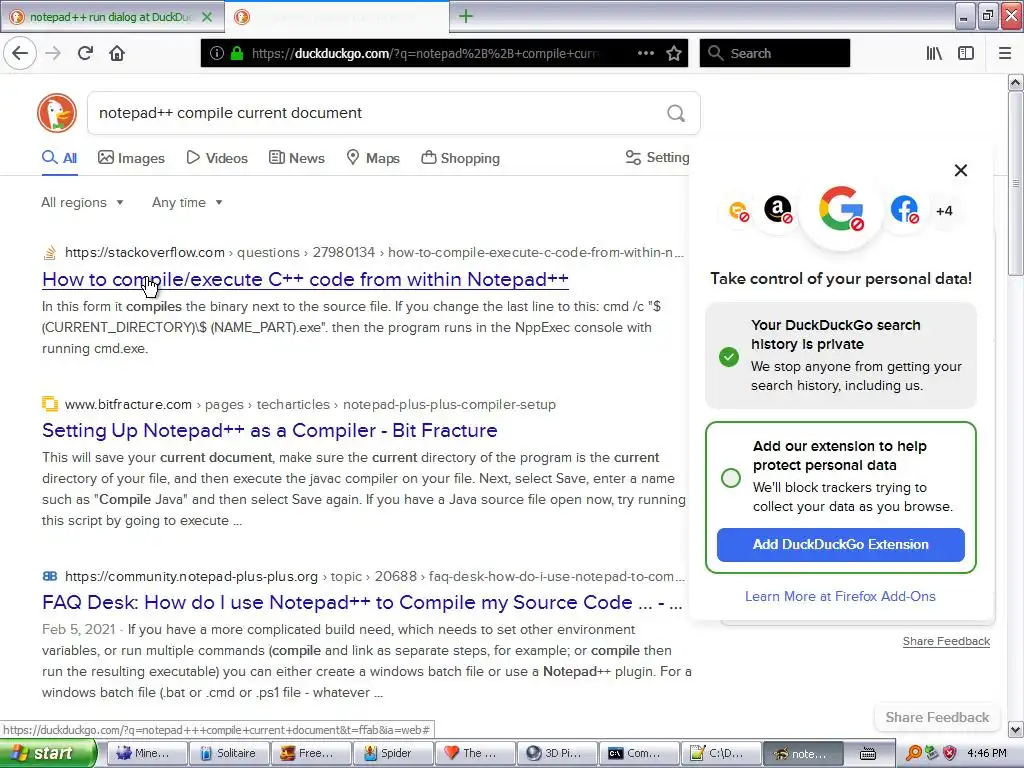Image resolution: width=1024 pixels, height=768 pixels.
Task: Open a new tab with plus button
Action: point(466,16)
